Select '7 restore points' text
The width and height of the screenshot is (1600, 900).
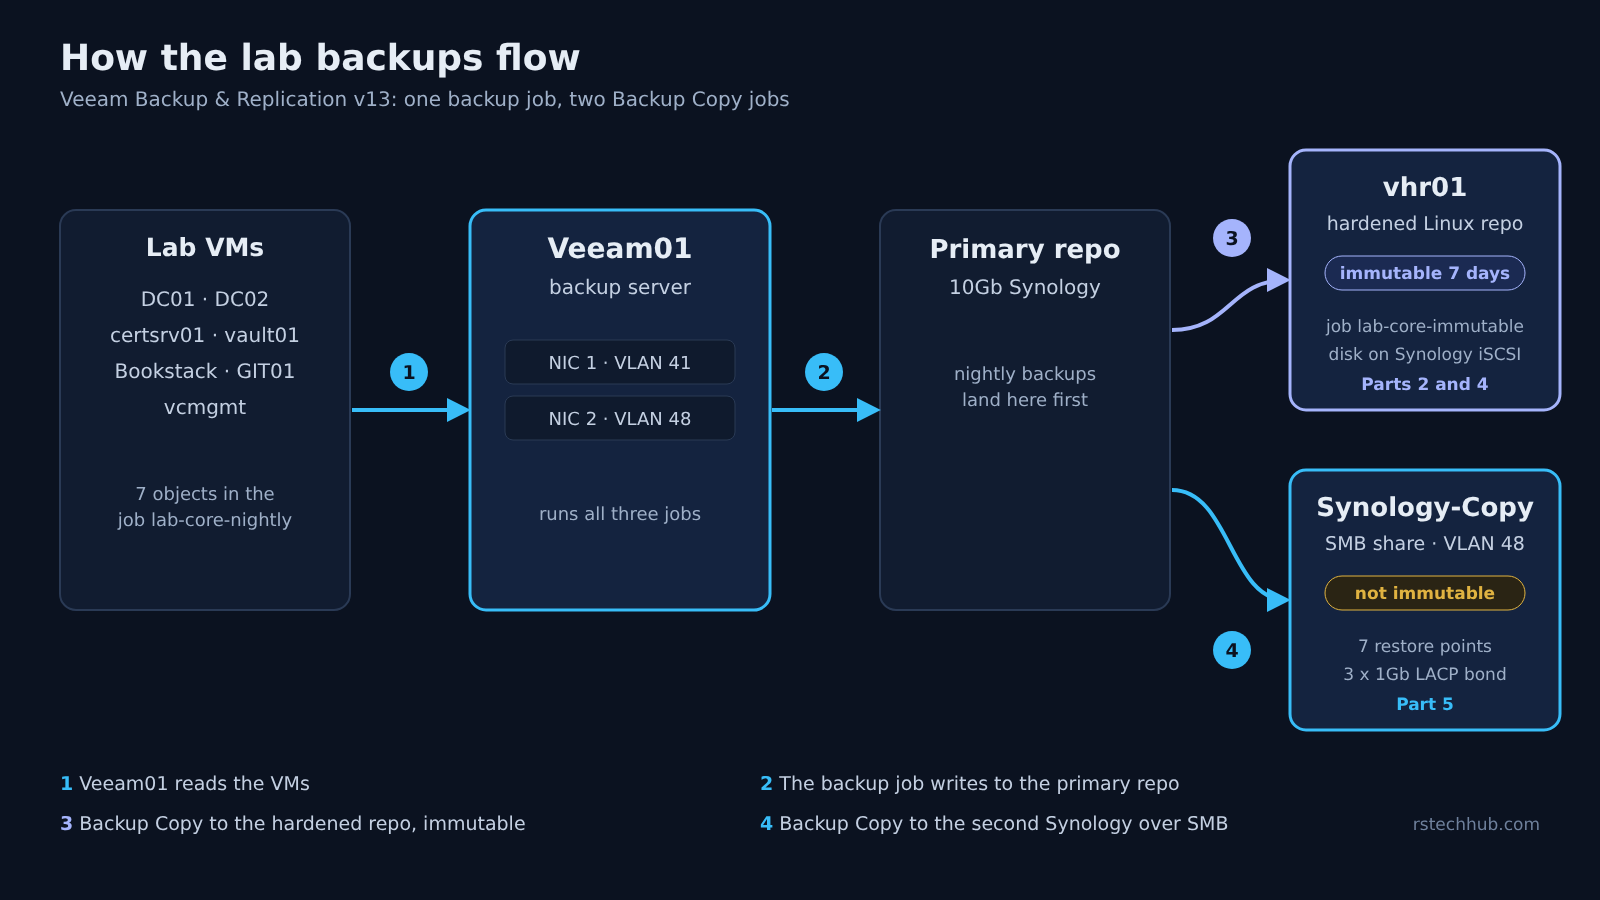pyautogui.click(x=1425, y=646)
